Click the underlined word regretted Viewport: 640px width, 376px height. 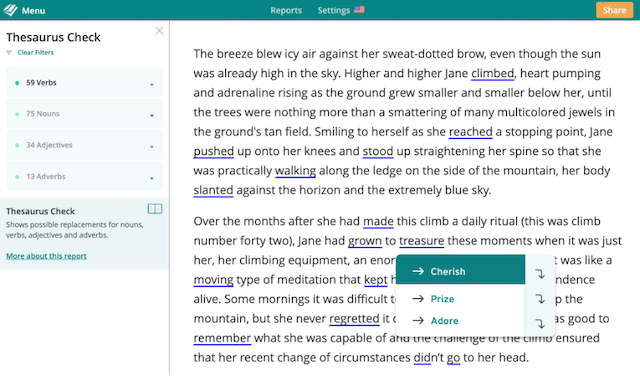[x=354, y=318]
